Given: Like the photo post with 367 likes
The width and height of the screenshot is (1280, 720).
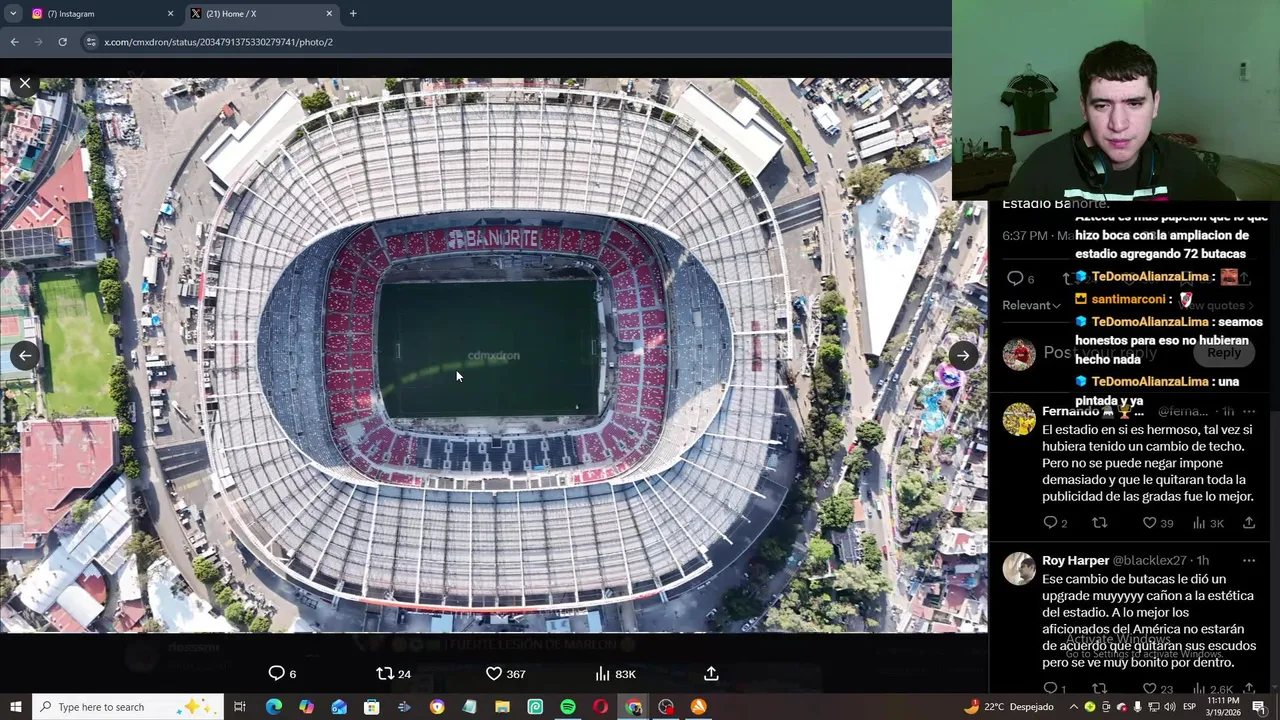Looking at the screenshot, I should pyautogui.click(x=505, y=674).
